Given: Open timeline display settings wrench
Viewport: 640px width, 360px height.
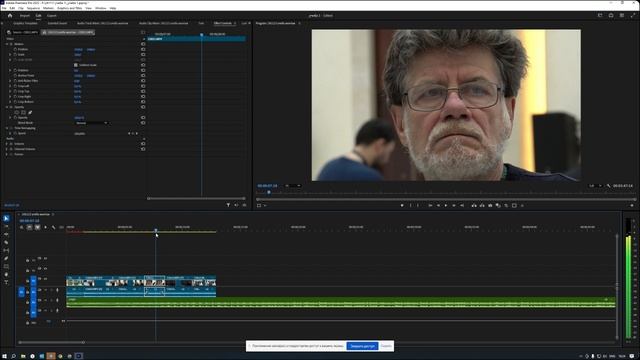Looking at the screenshot, I should pos(53,227).
